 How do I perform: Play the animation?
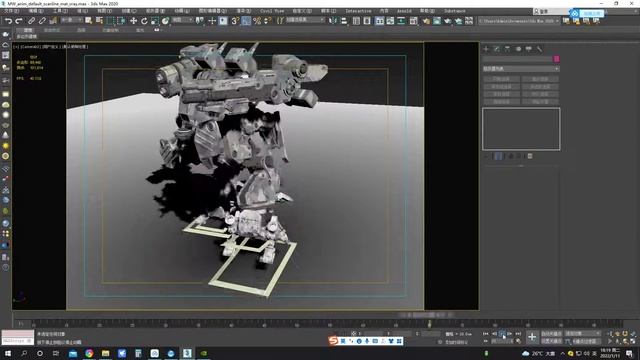502,334
